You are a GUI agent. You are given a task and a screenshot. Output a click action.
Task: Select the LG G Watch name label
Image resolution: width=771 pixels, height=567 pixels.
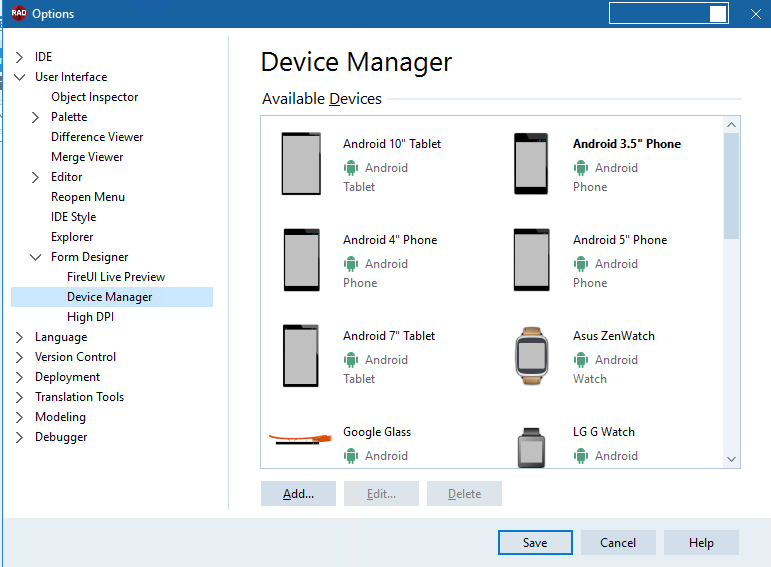(604, 432)
